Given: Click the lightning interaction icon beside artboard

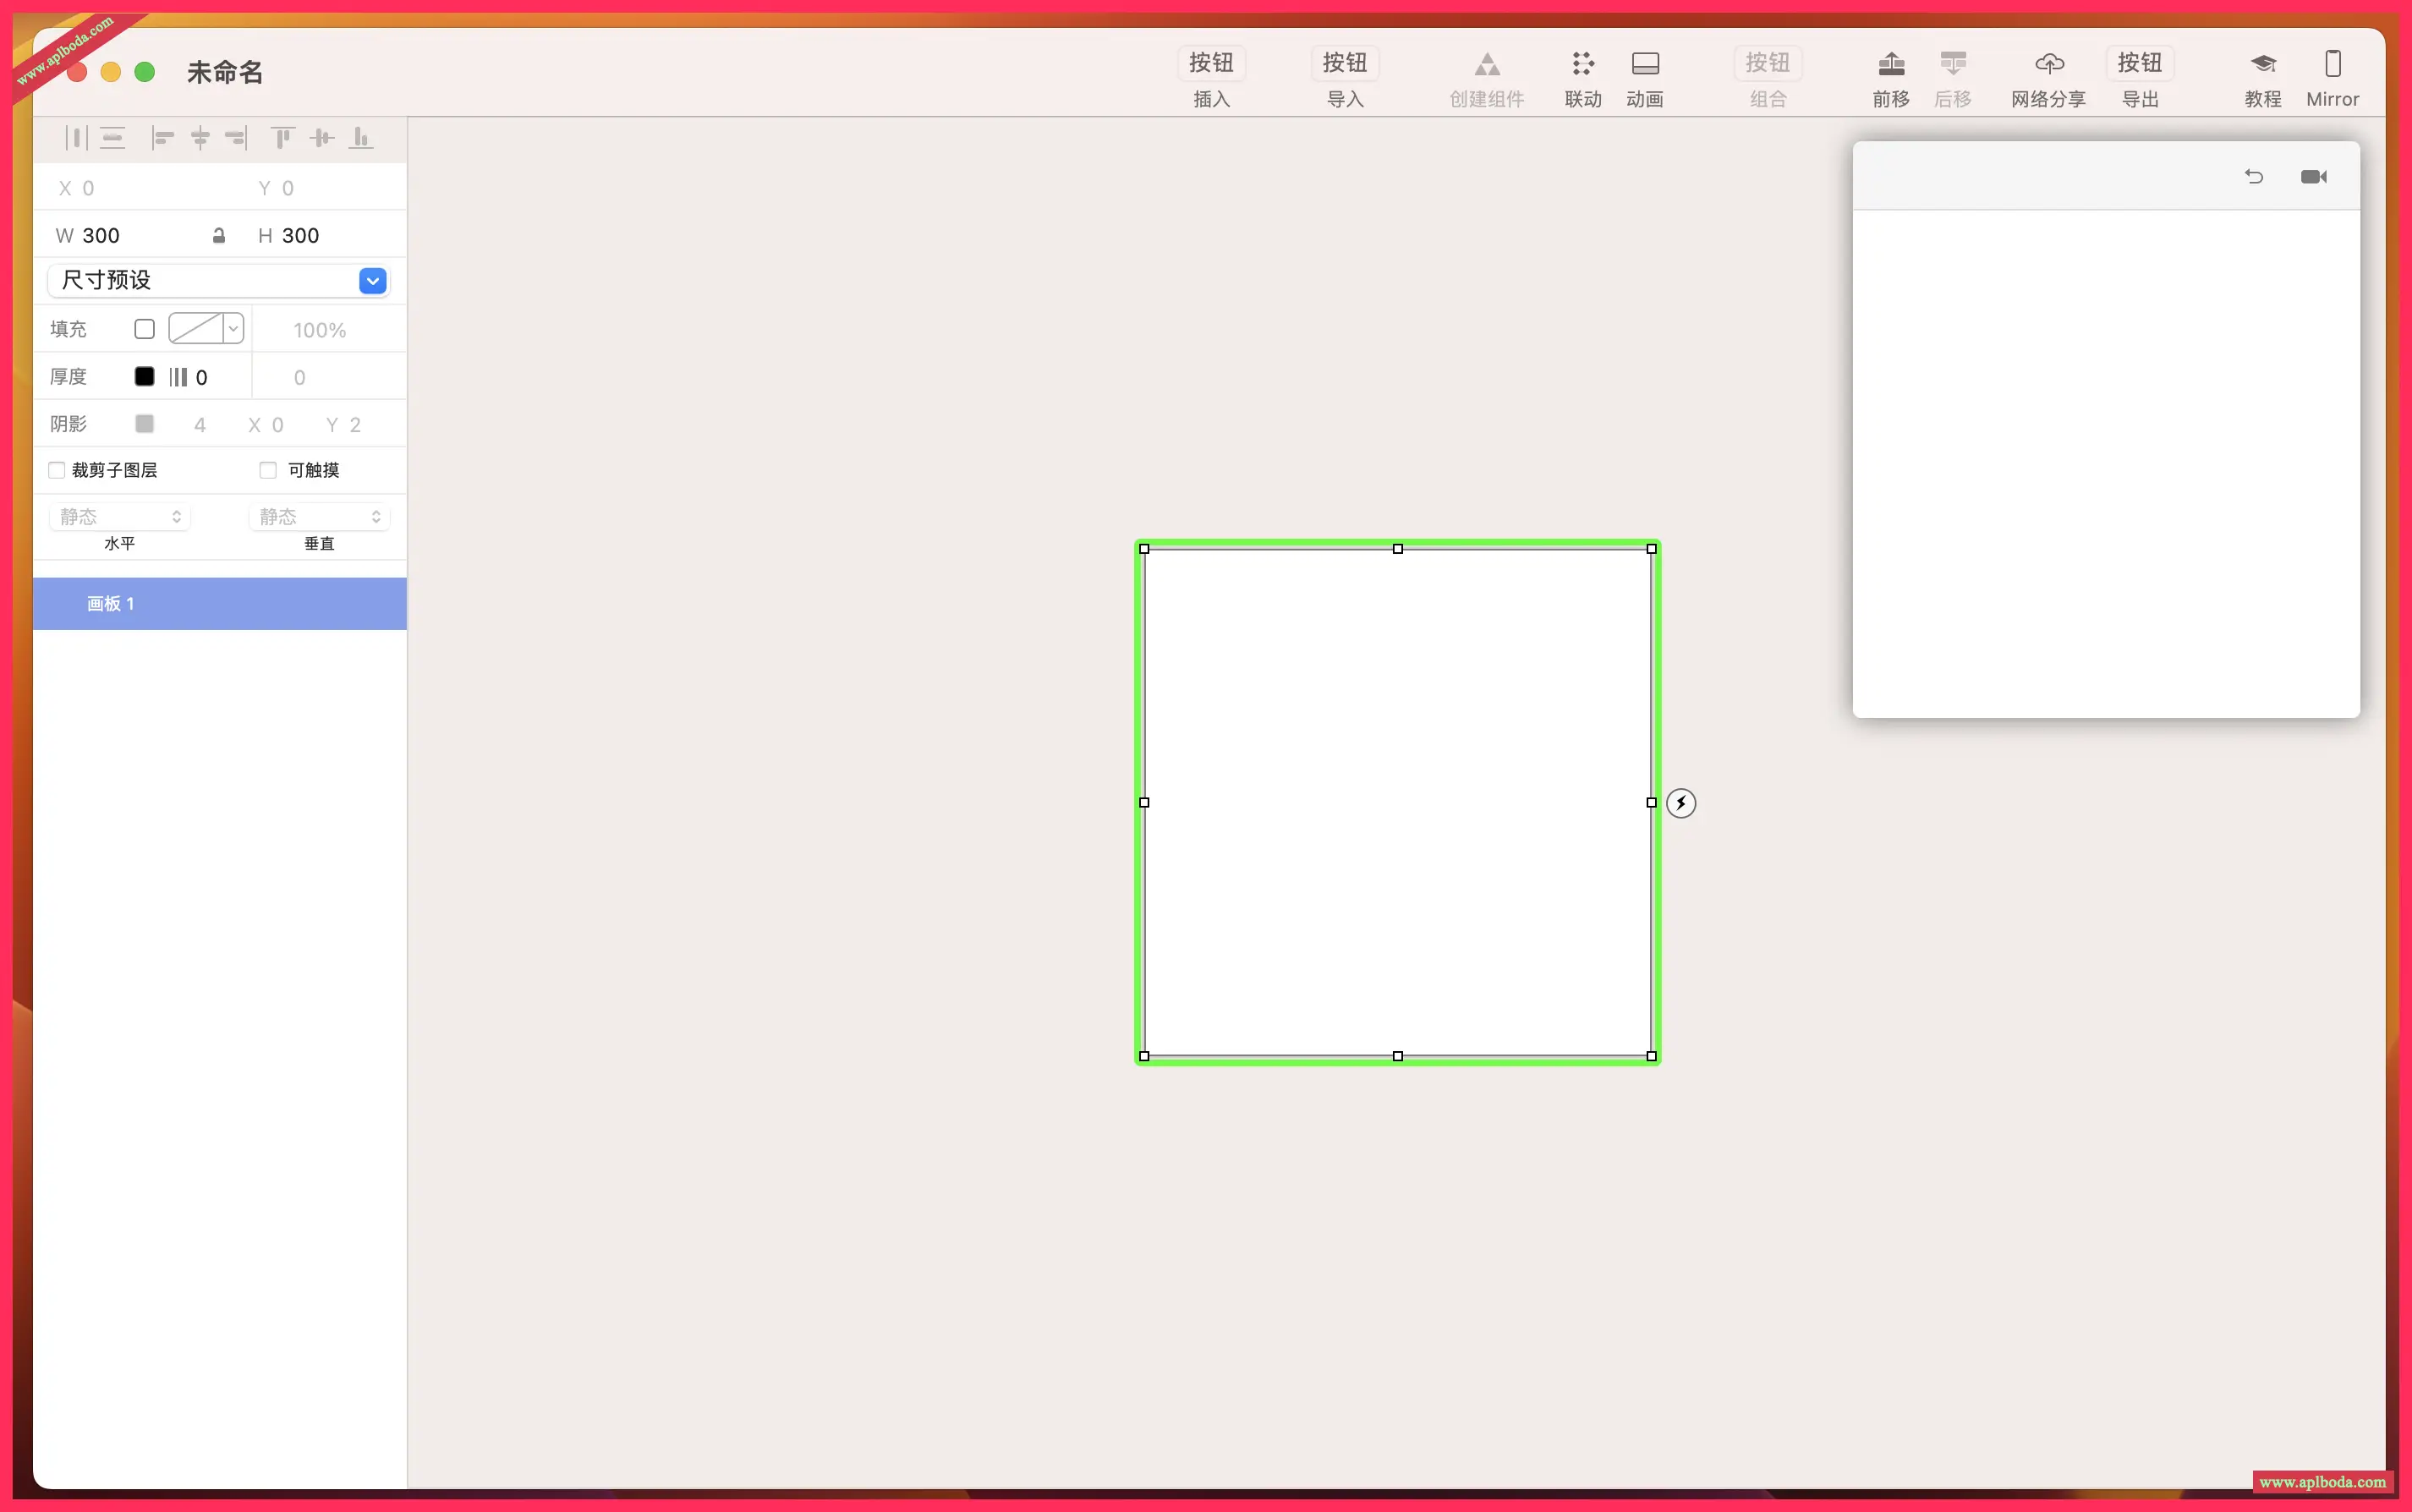Looking at the screenshot, I should [x=1681, y=803].
